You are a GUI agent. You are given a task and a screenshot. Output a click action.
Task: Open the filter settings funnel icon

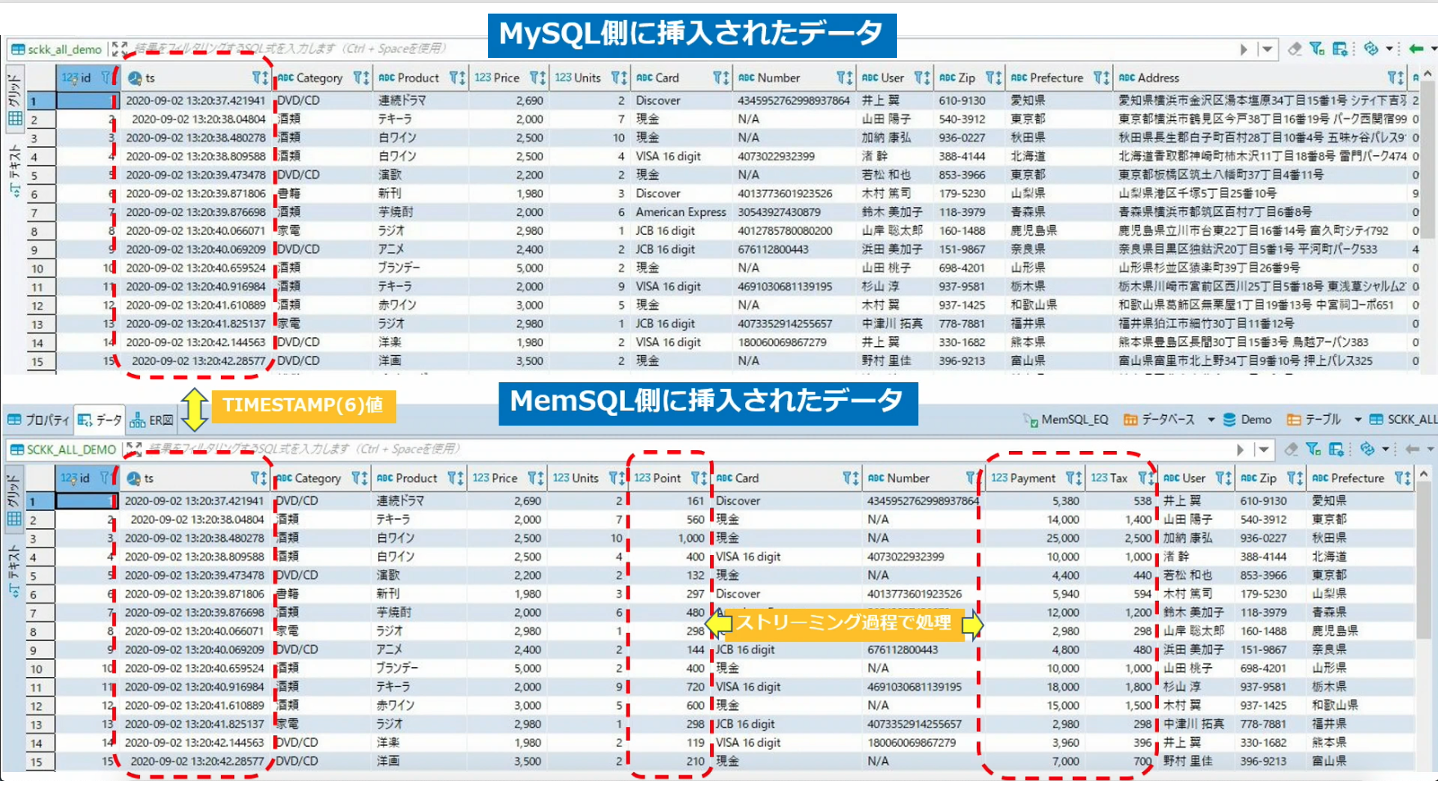1317,48
